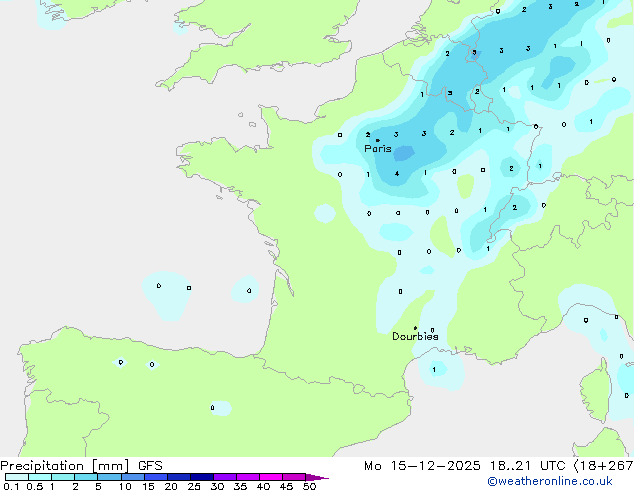Select the 2–5 mm legend swatch

point(86,477)
